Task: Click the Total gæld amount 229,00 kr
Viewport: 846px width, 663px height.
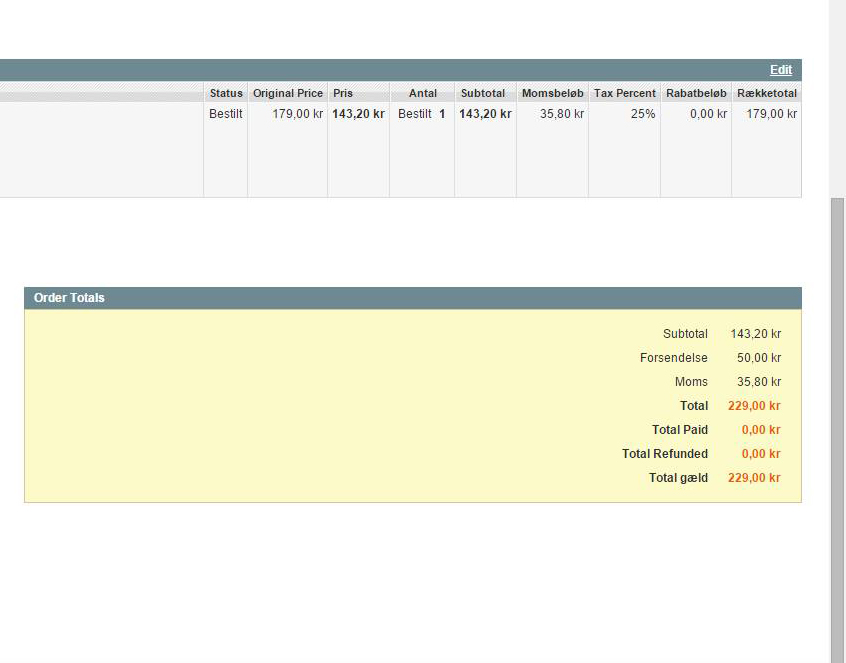Action: (754, 478)
